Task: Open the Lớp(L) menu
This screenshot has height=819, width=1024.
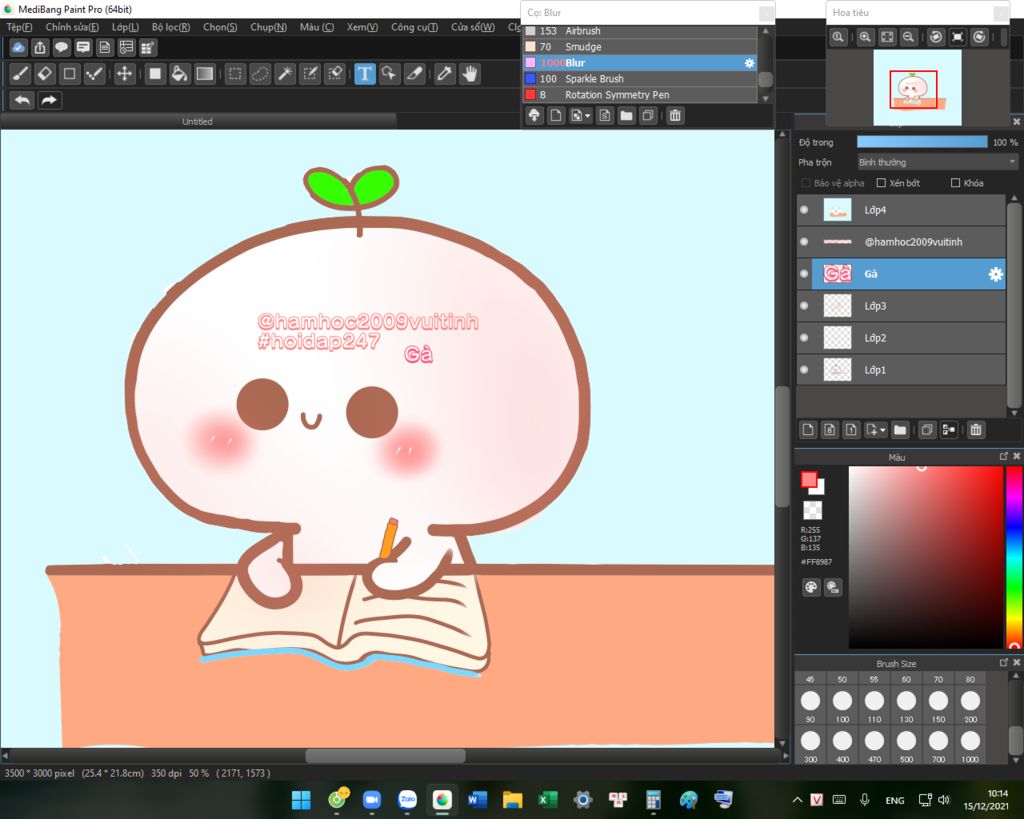Action: (125, 27)
